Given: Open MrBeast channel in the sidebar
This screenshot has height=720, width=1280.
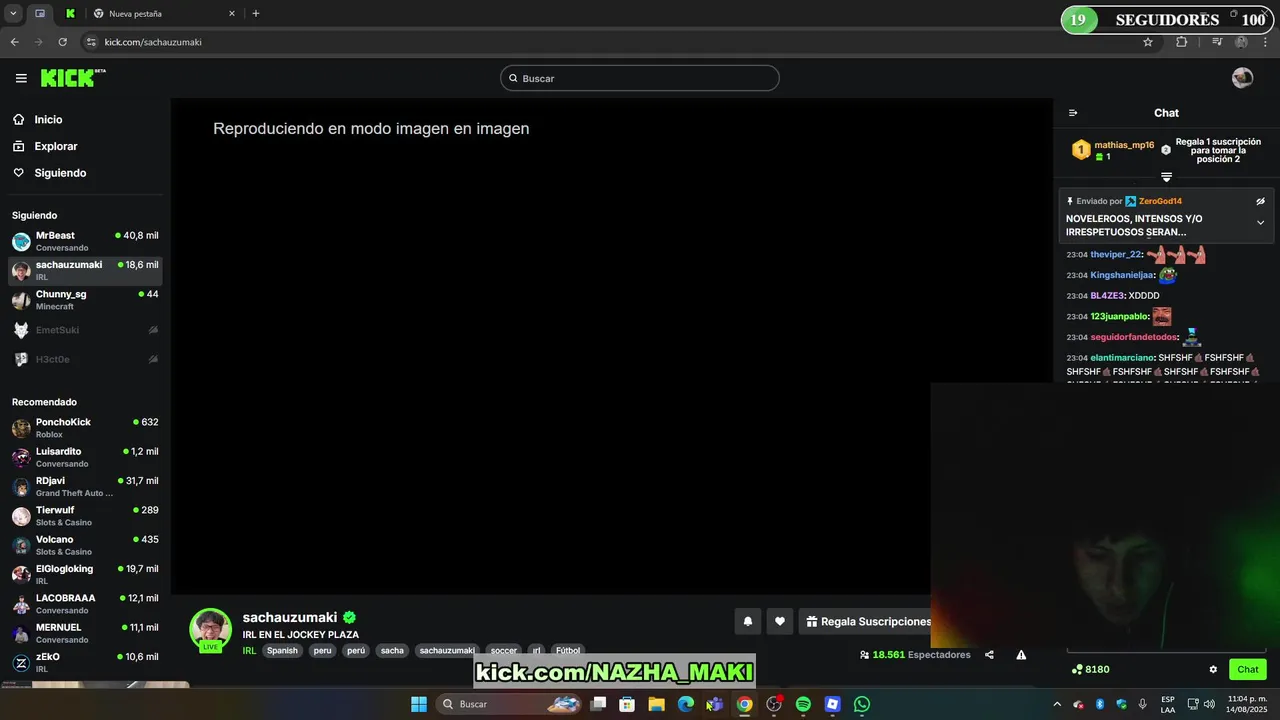Looking at the screenshot, I should [x=85, y=241].
